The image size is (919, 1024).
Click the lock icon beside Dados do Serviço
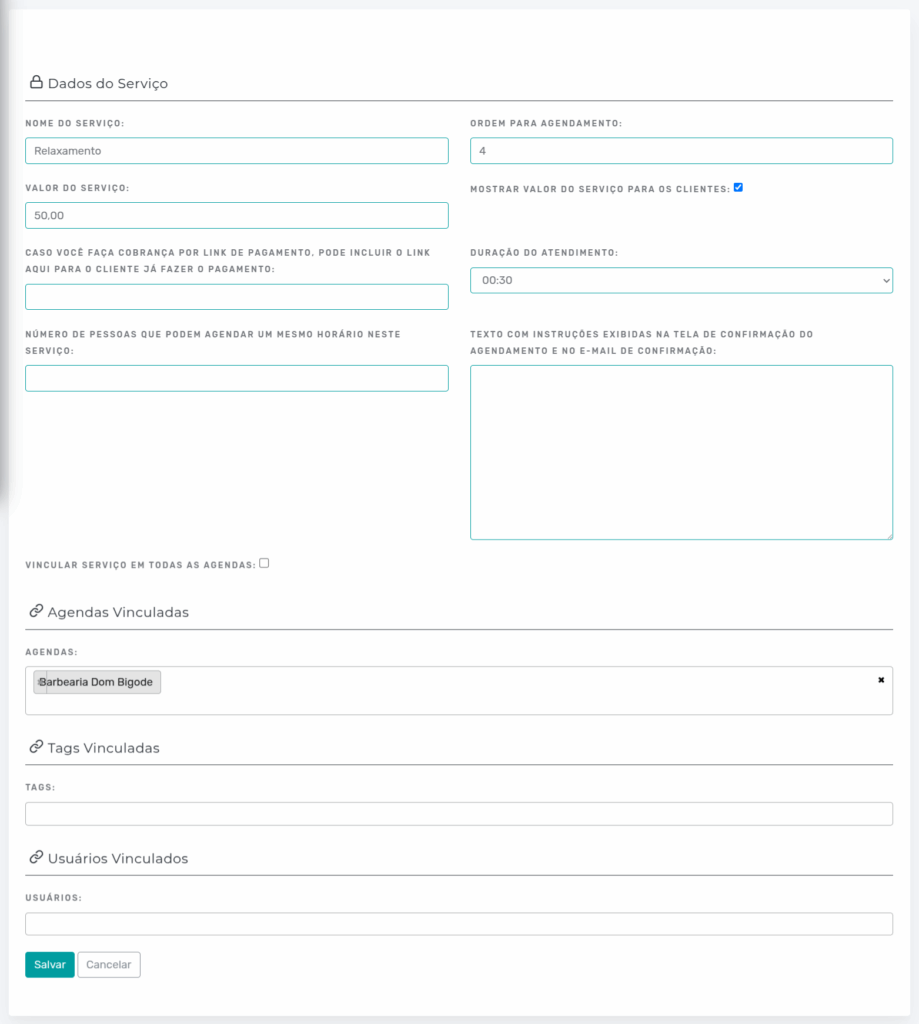[x=36, y=82]
